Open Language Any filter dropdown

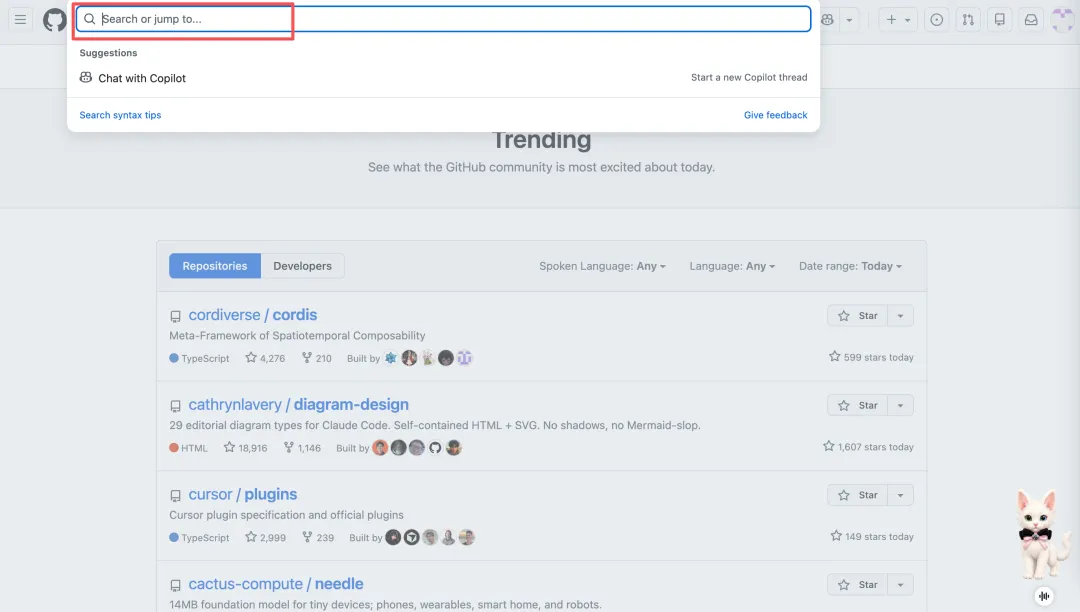click(x=732, y=266)
